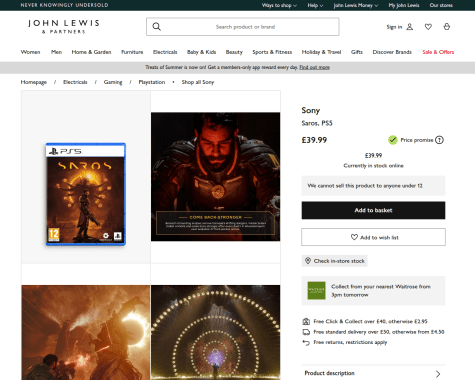Open the eclipse creature battle screenshot
The height and width of the screenshot is (380, 475).
coord(86,332)
